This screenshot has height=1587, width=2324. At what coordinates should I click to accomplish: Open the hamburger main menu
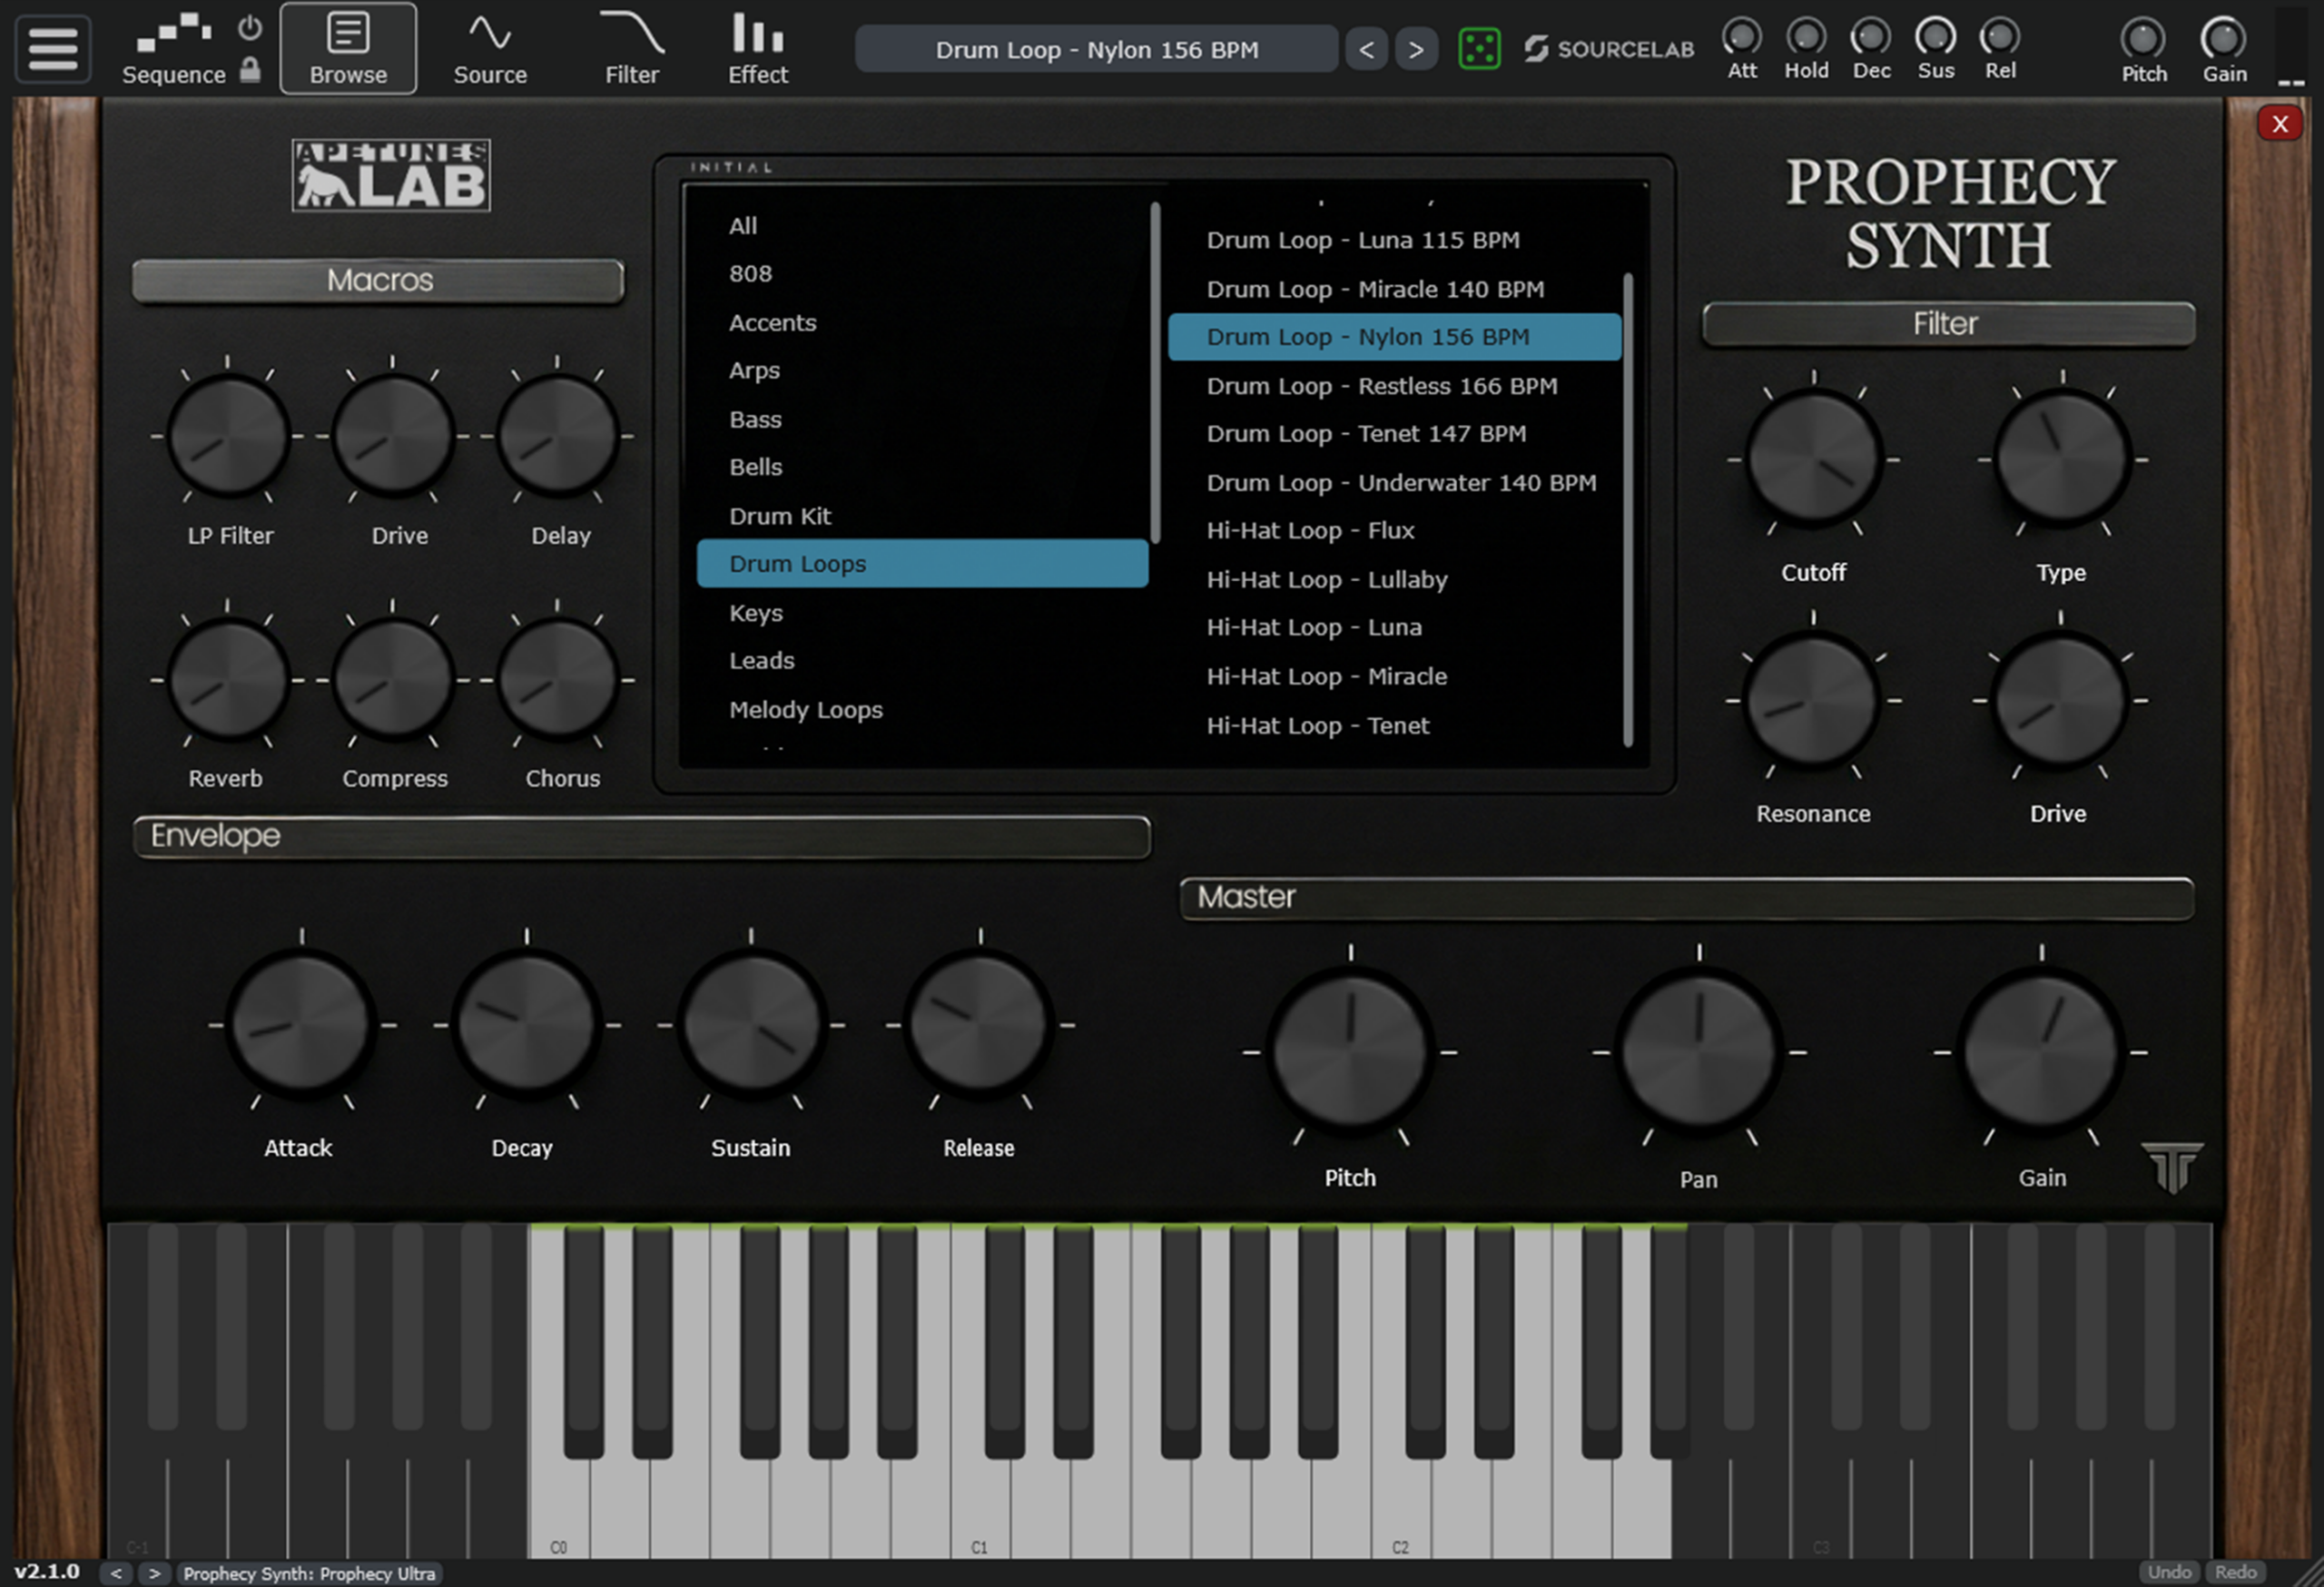click(x=52, y=48)
